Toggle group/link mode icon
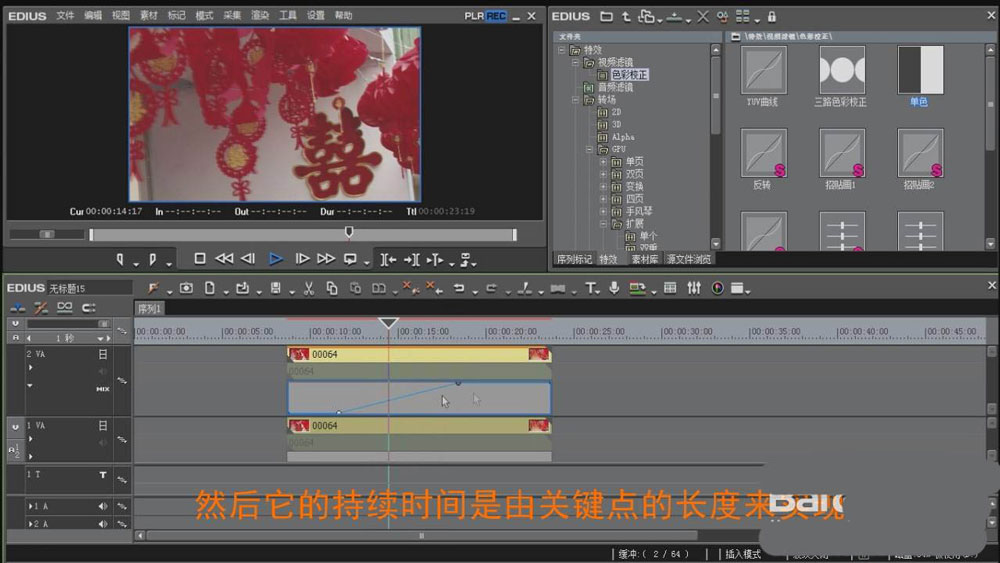 (64, 308)
